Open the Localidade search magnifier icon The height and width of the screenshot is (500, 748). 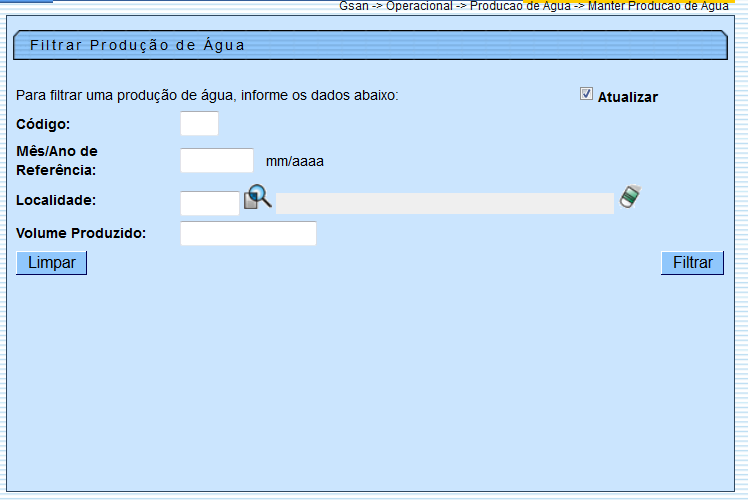(258, 197)
